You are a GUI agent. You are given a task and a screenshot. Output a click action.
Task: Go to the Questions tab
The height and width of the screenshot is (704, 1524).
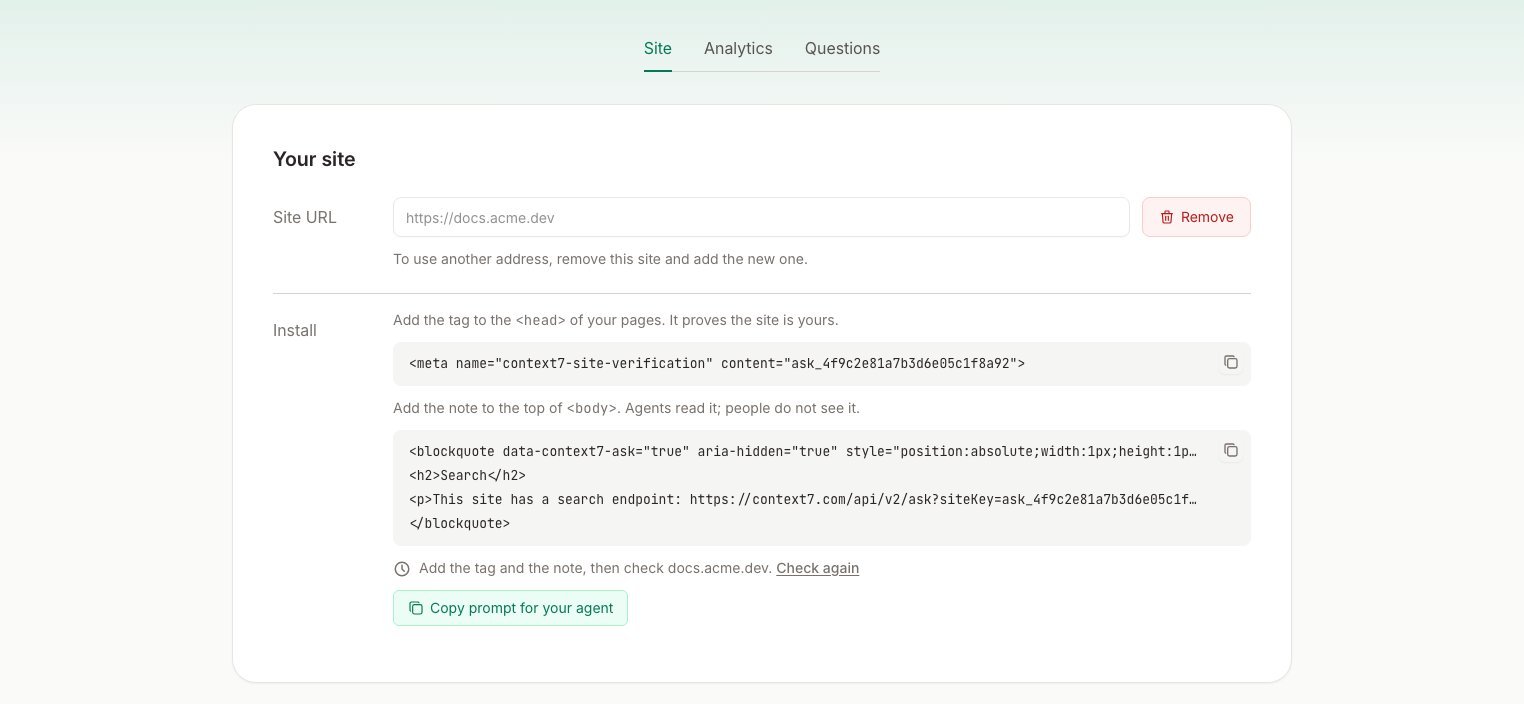click(842, 48)
